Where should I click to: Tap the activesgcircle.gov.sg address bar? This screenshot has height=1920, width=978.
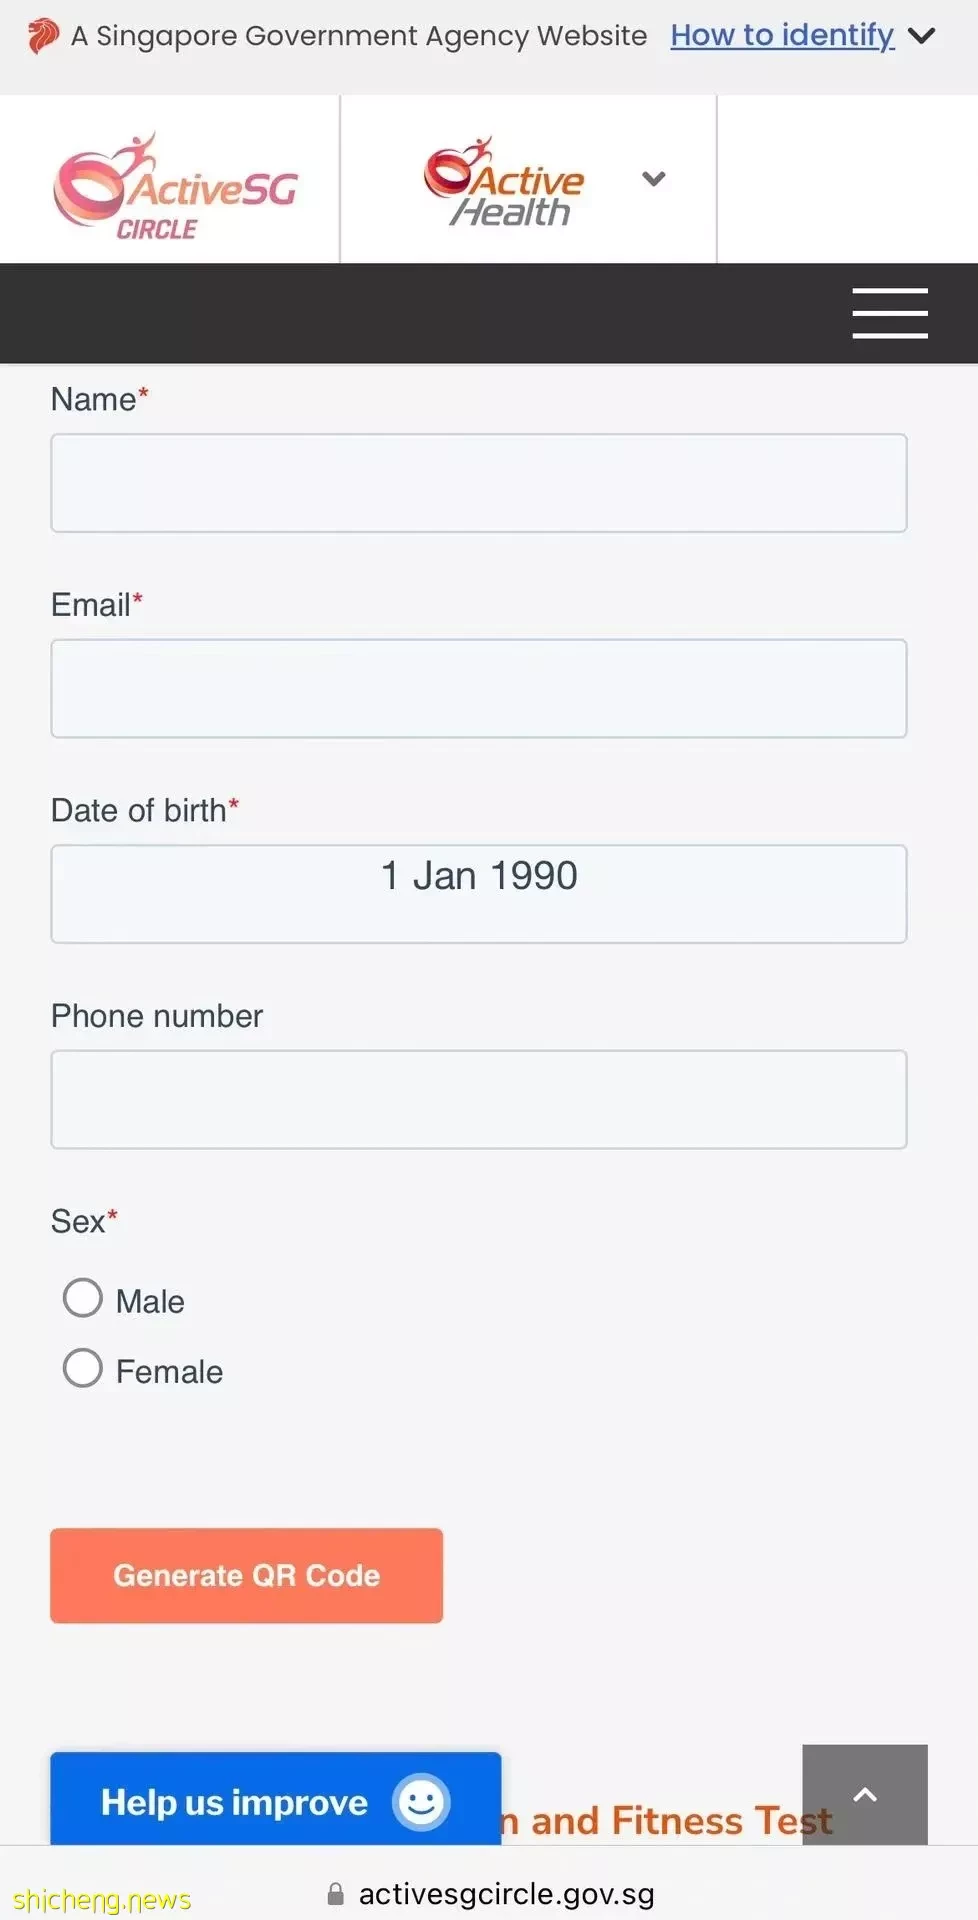(491, 1894)
